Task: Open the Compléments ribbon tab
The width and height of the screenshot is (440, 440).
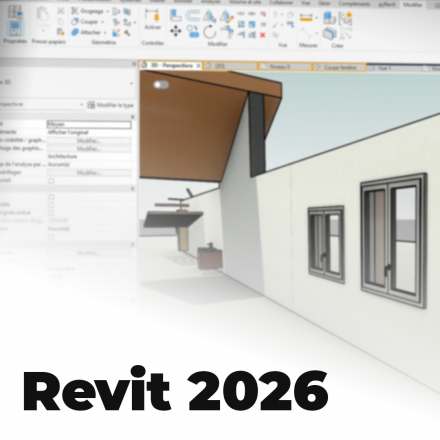Action: click(x=354, y=4)
